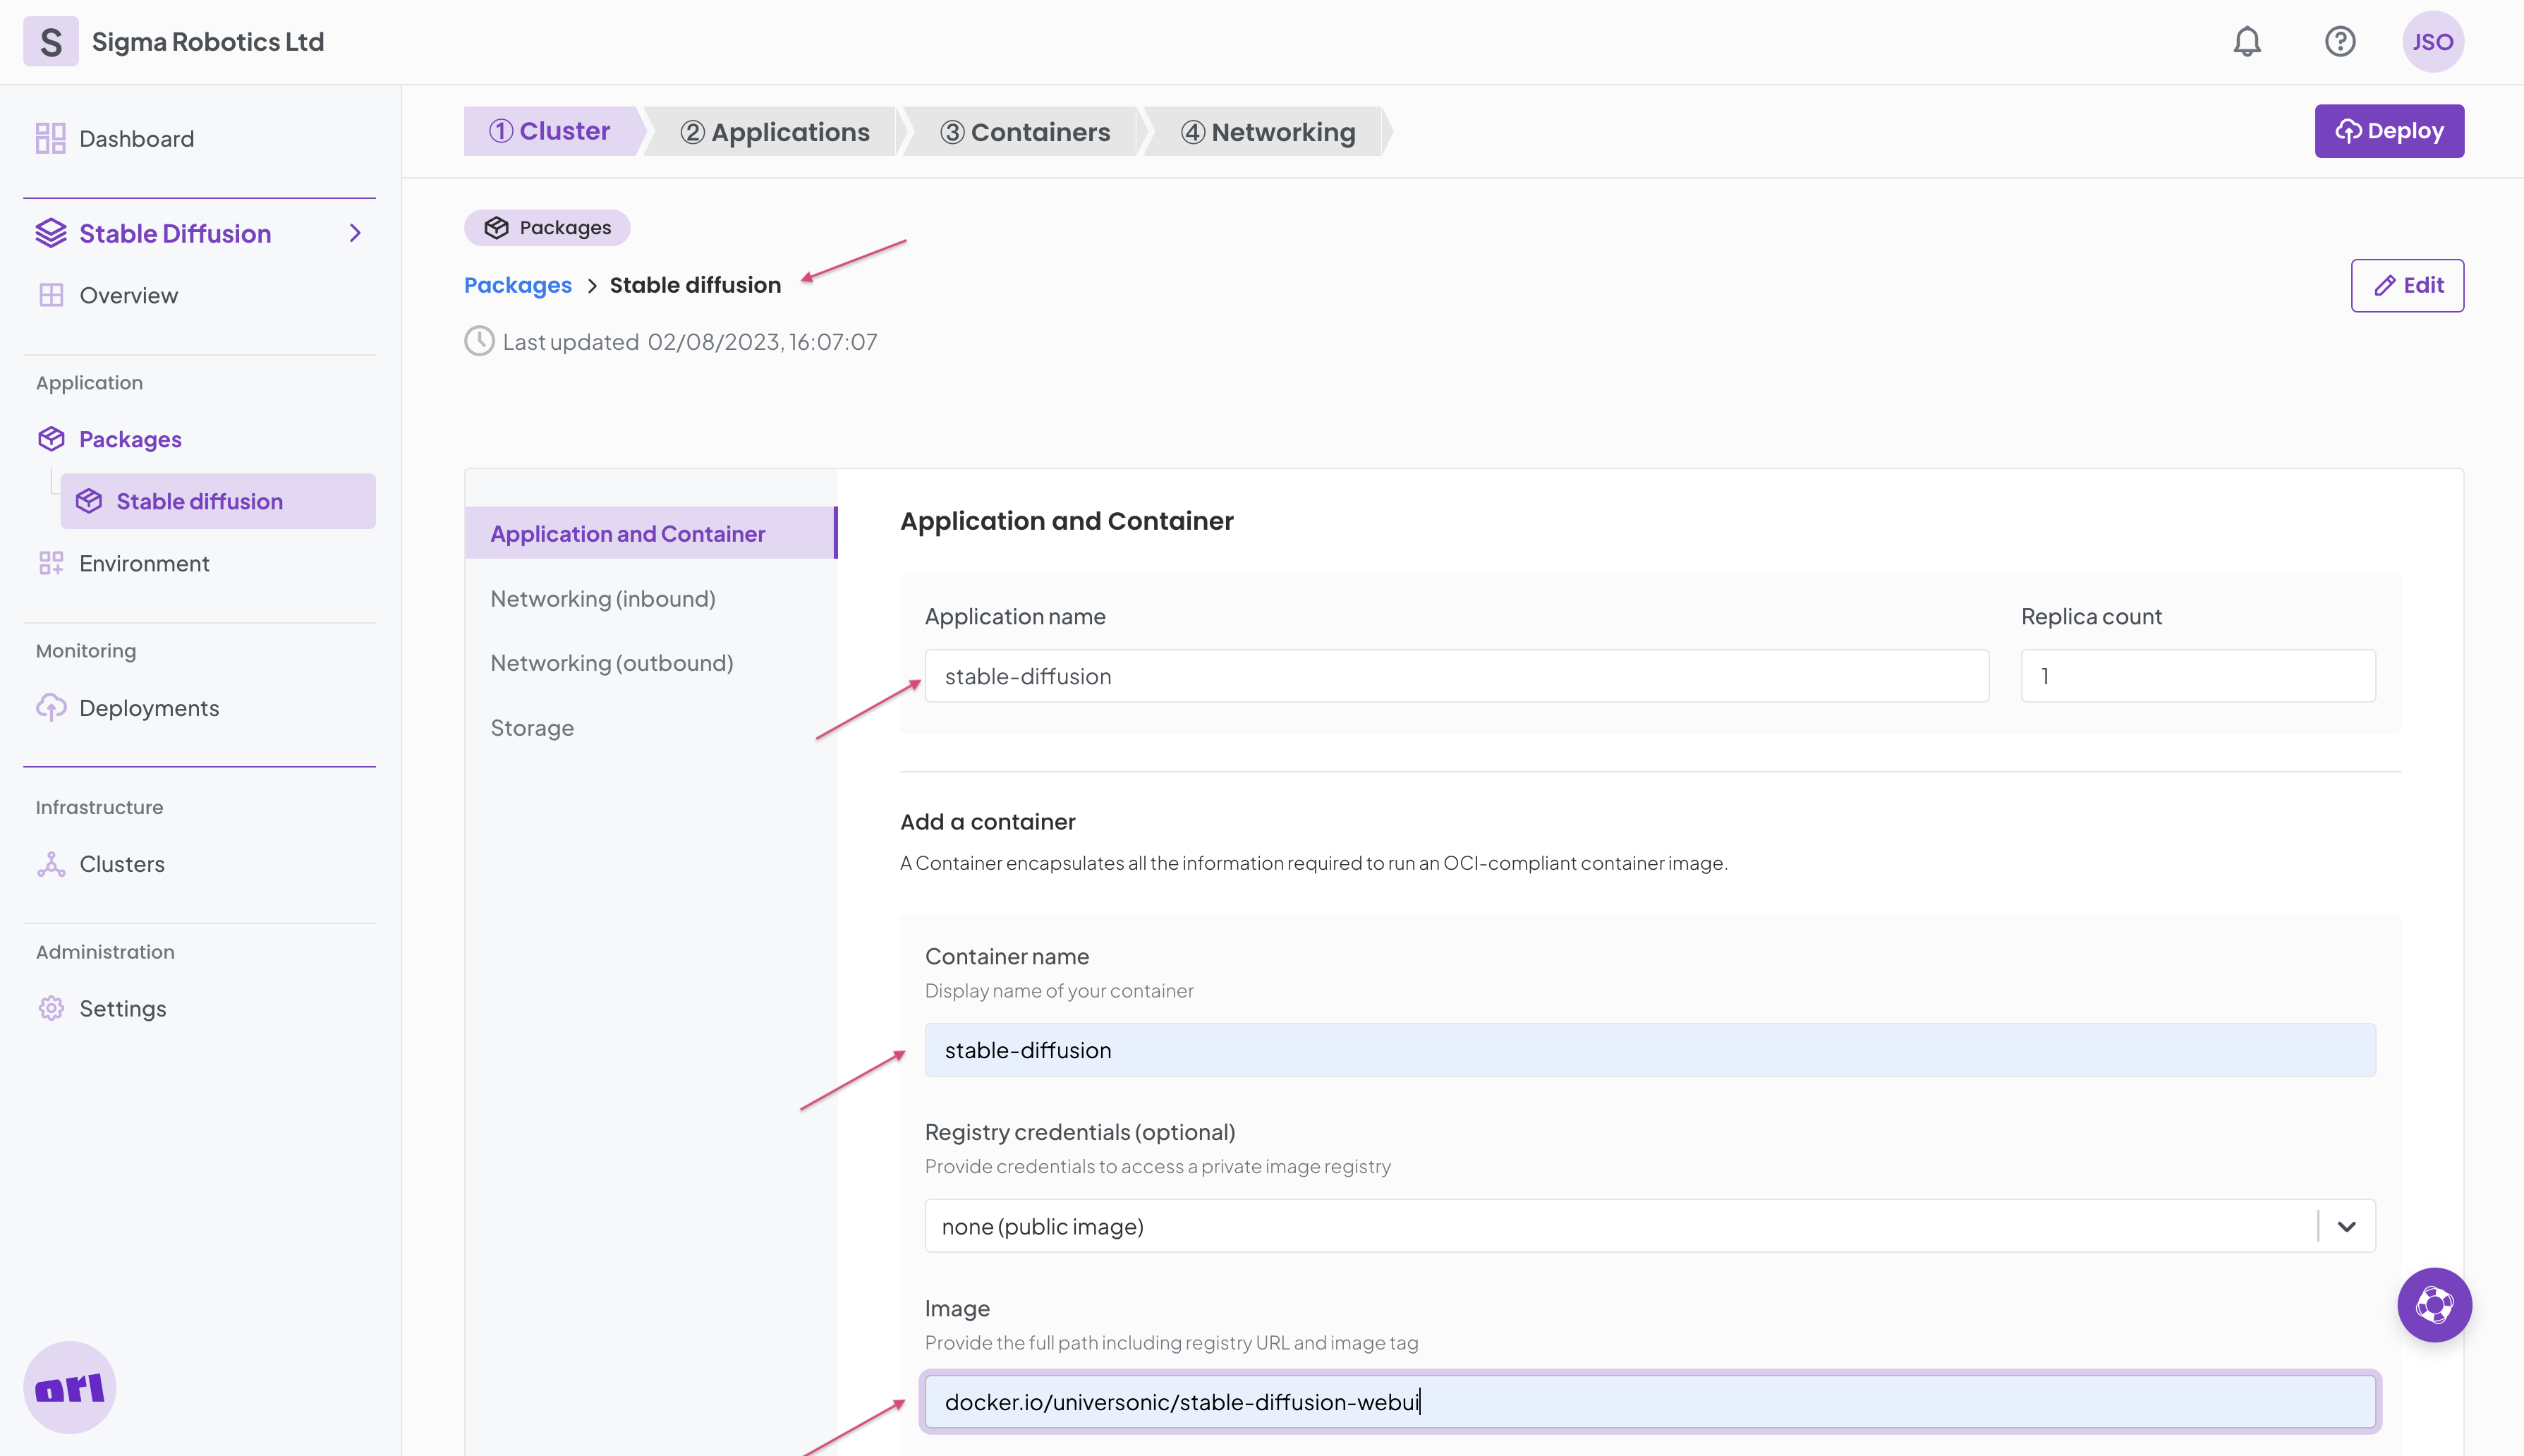2524x1456 pixels.
Task: Open the help question mark icon
Action: pyautogui.click(x=2340, y=41)
